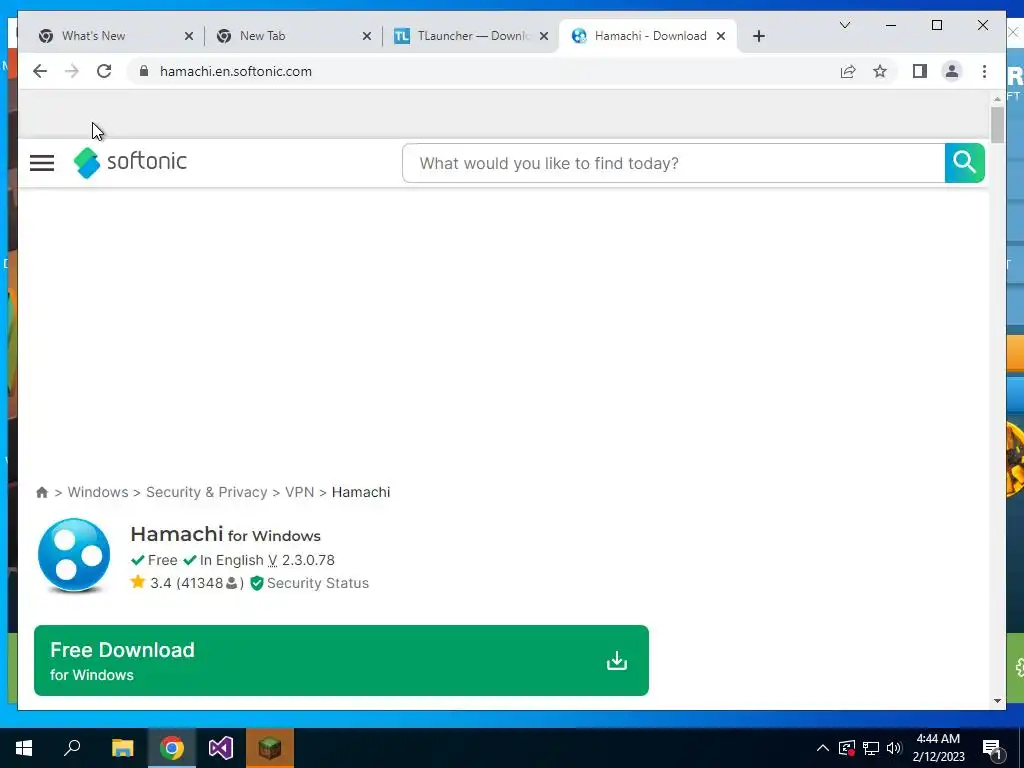Open Chrome side panel
This screenshot has width=1024, height=768.
click(x=920, y=71)
